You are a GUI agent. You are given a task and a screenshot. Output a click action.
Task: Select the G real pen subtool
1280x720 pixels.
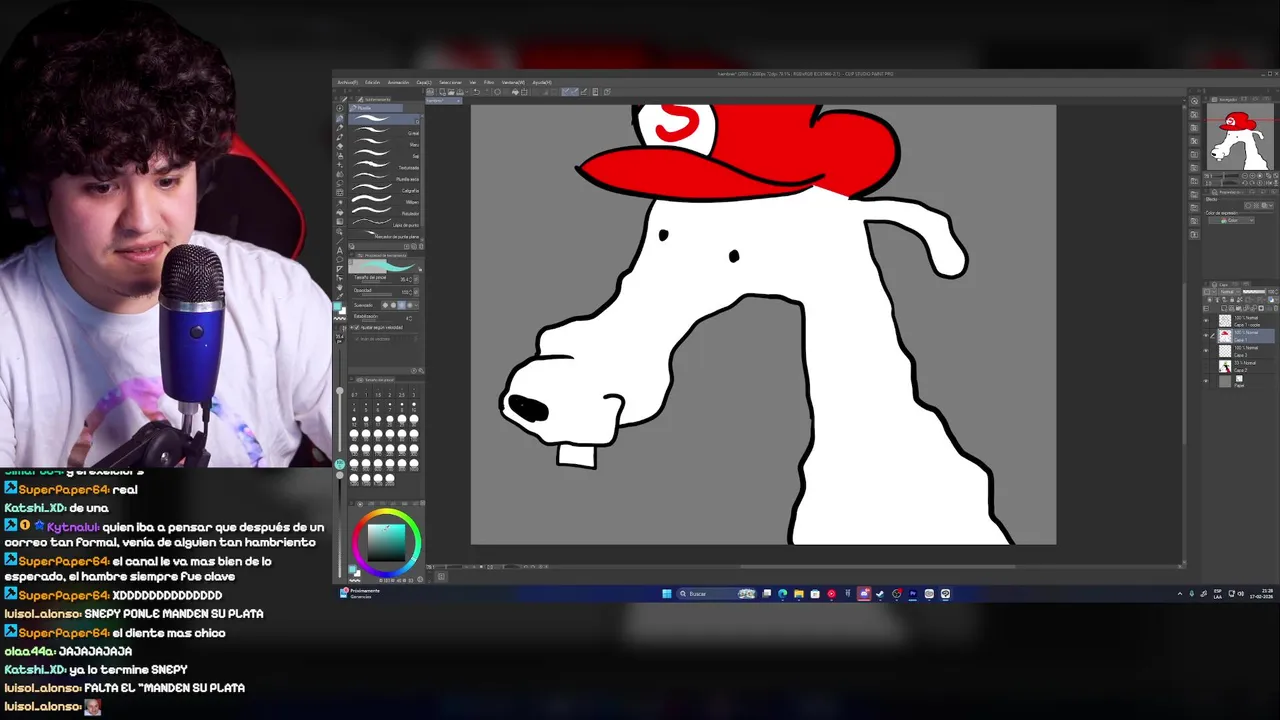click(x=384, y=133)
